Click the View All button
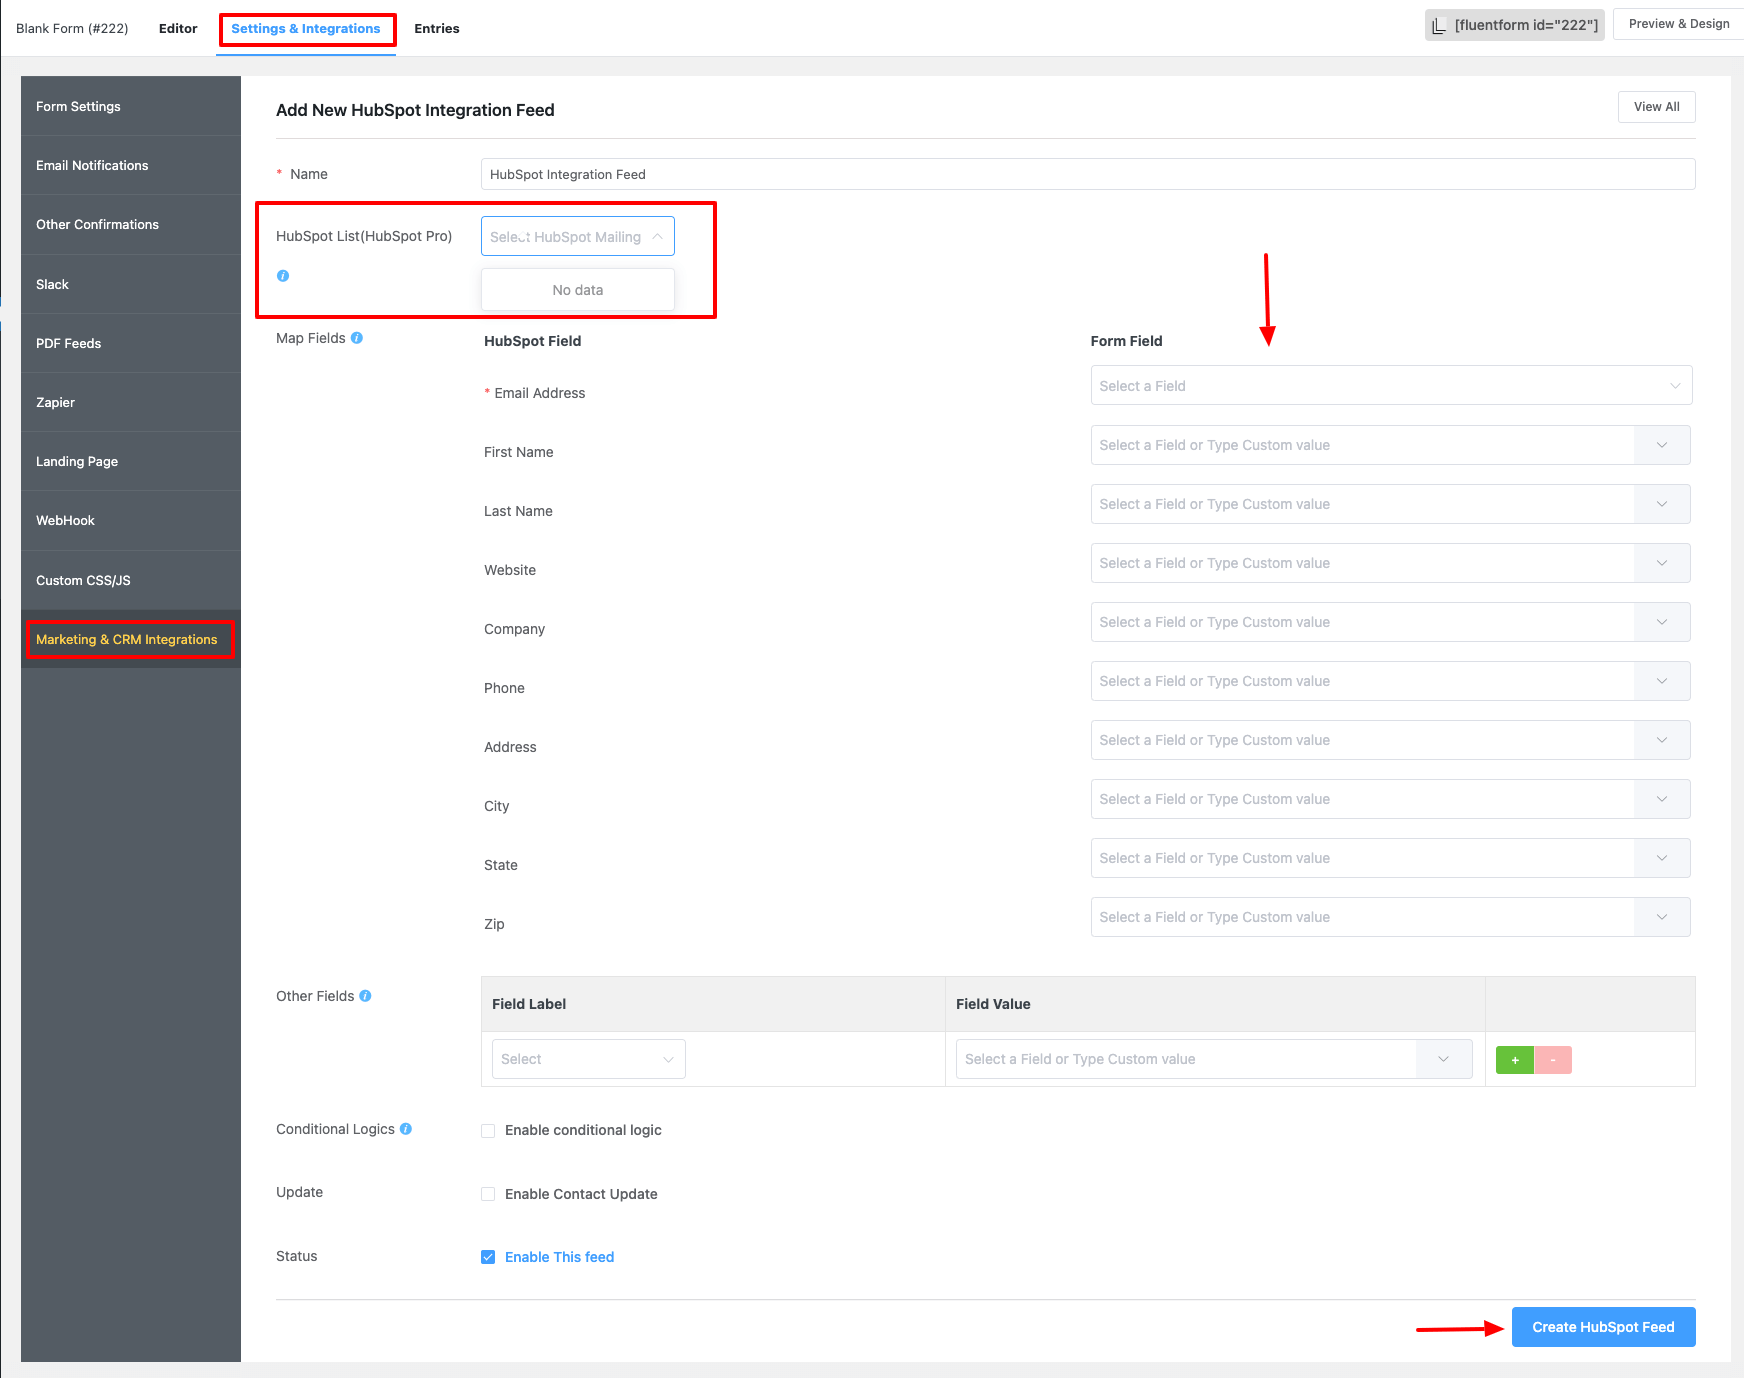This screenshot has height=1378, width=1744. coord(1656,107)
